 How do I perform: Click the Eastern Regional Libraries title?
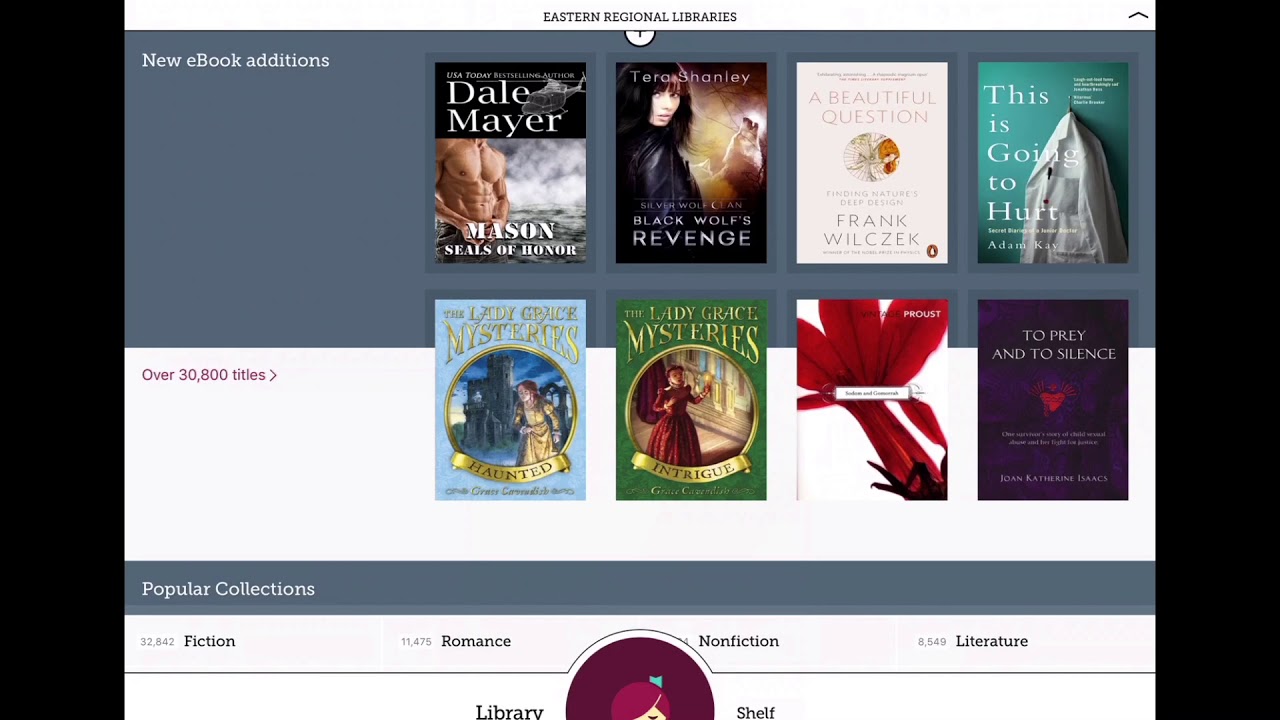(x=640, y=17)
